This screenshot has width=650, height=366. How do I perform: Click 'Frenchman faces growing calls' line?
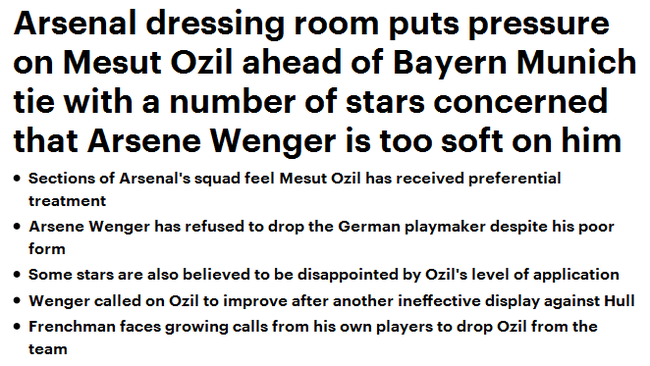[x=313, y=338]
